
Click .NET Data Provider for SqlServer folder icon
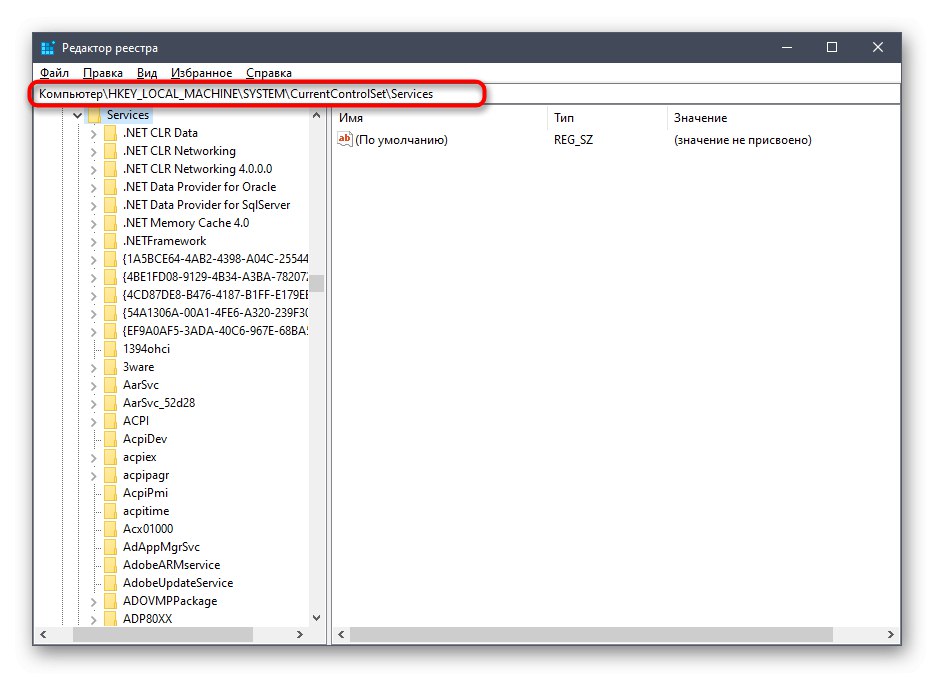(x=110, y=205)
